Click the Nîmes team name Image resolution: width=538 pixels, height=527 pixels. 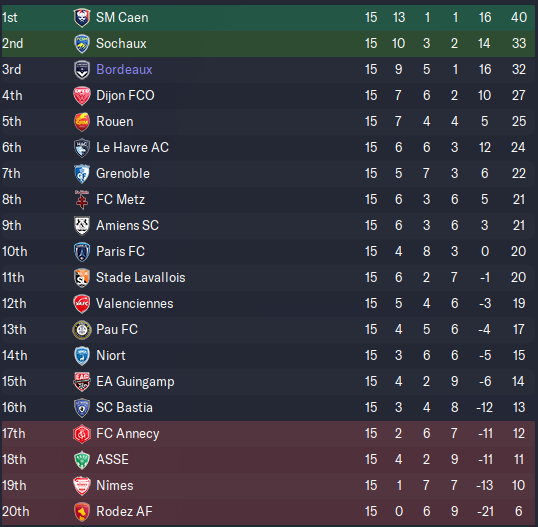115,486
